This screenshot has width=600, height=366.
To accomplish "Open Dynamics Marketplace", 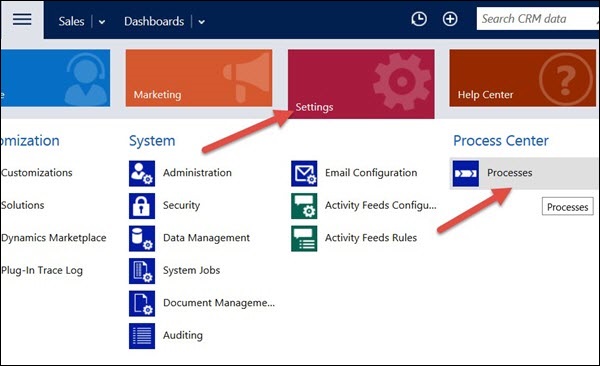I will [54, 238].
